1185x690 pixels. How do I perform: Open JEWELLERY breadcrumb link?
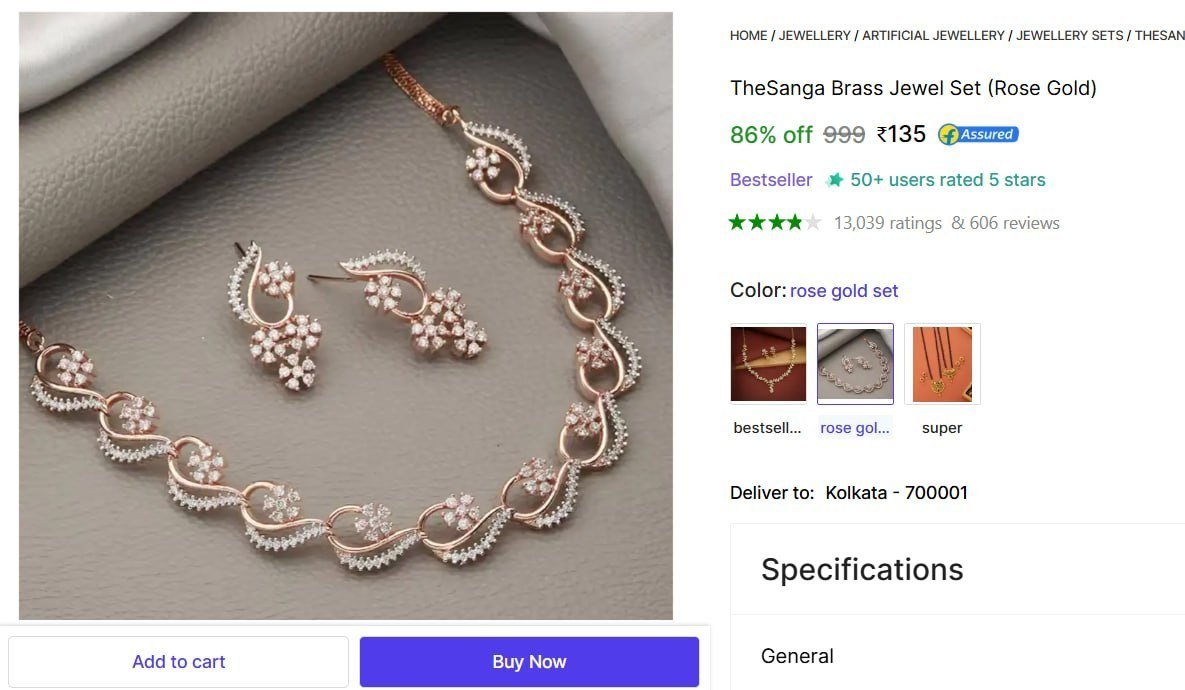pos(815,35)
